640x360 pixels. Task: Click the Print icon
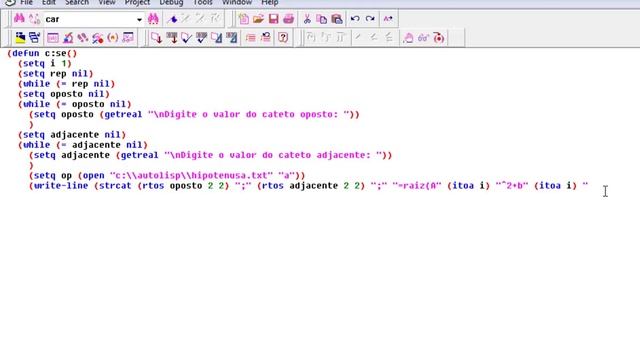[x=289, y=19]
